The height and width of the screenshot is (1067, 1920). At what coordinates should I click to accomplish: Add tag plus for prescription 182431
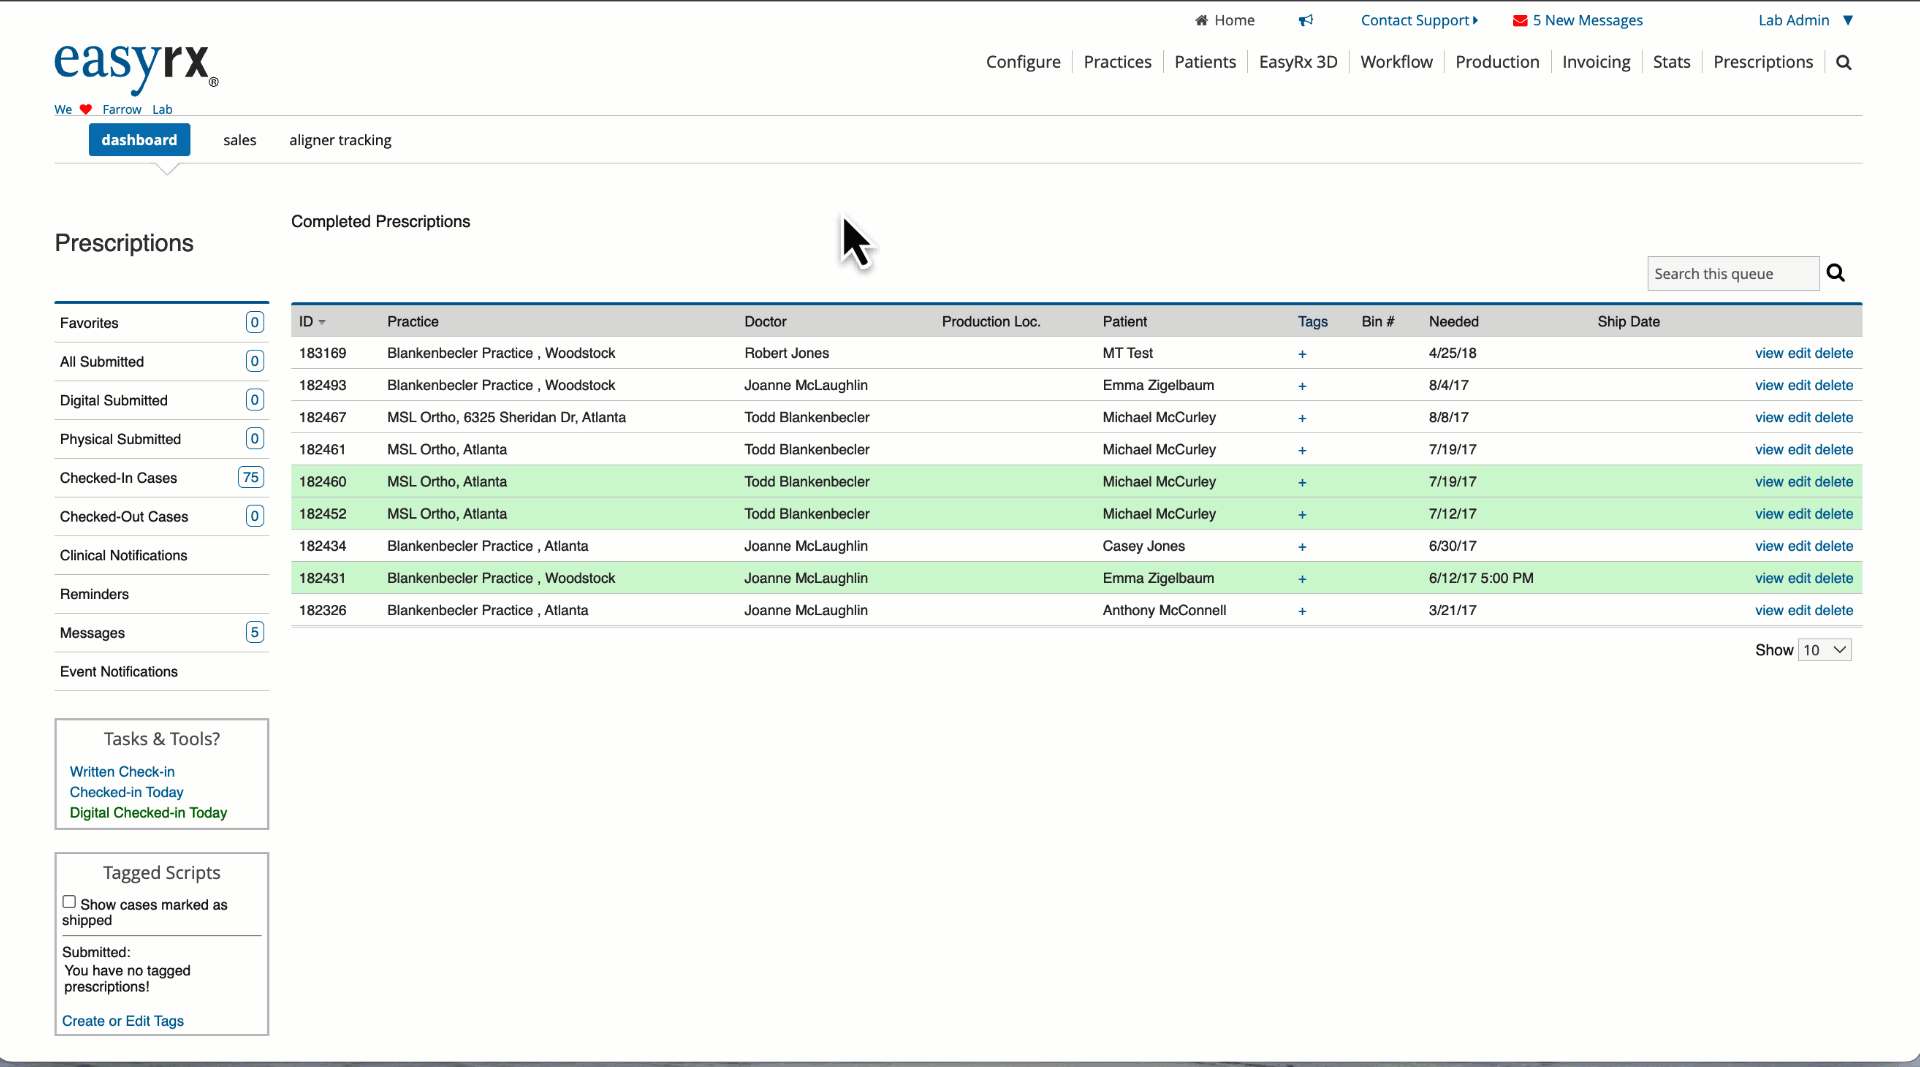click(1302, 579)
